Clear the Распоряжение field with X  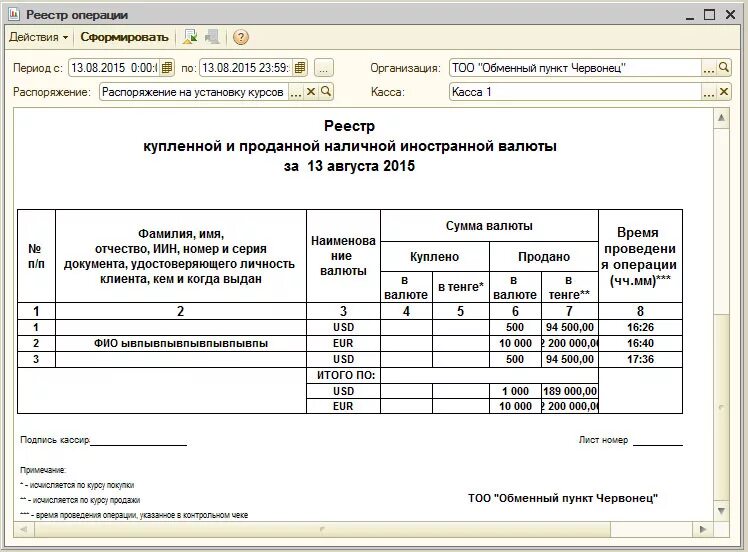tap(311, 91)
